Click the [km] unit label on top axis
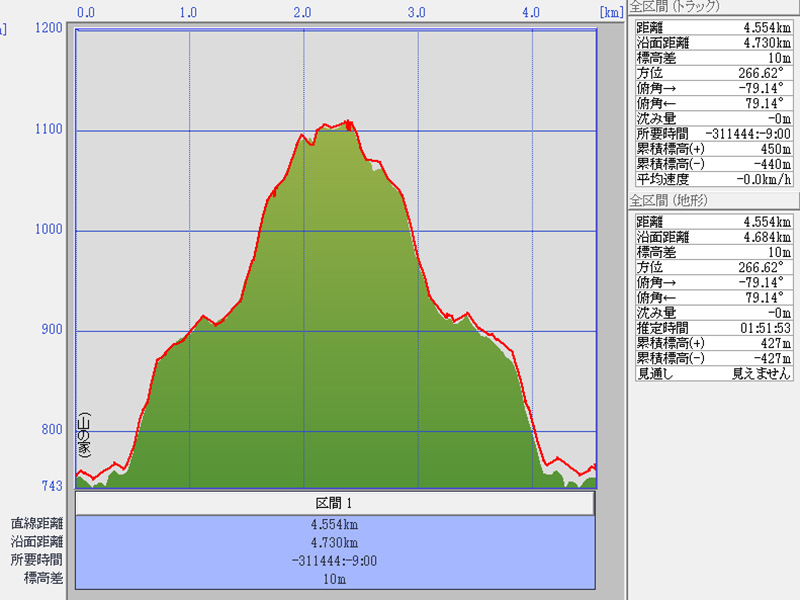The image size is (800, 600). (611, 12)
